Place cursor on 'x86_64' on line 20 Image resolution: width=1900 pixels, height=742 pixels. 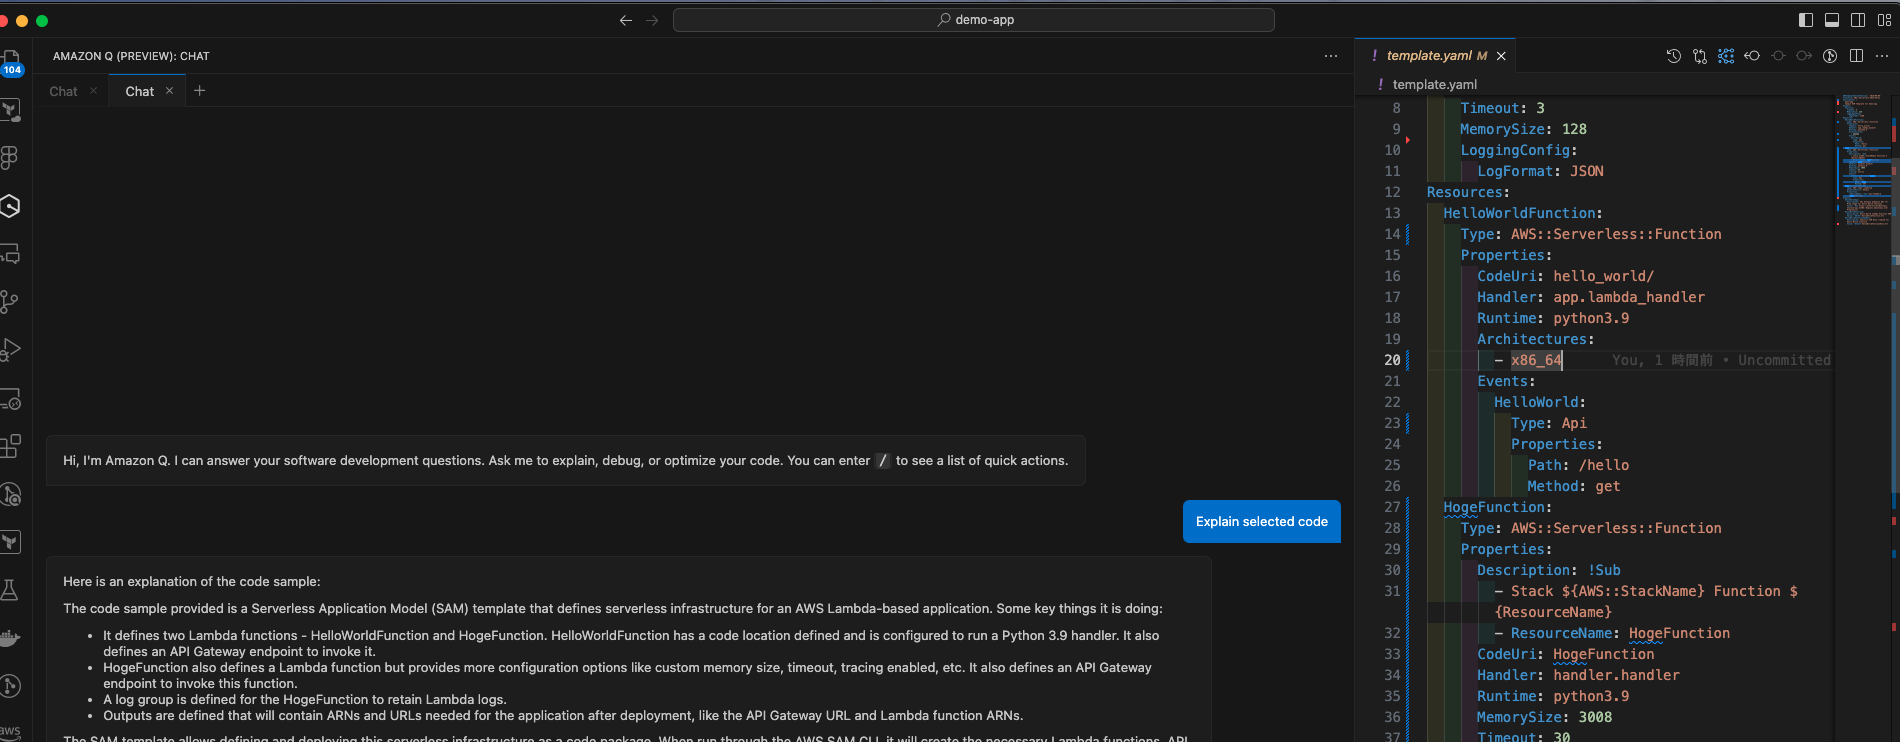click(x=1537, y=360)
